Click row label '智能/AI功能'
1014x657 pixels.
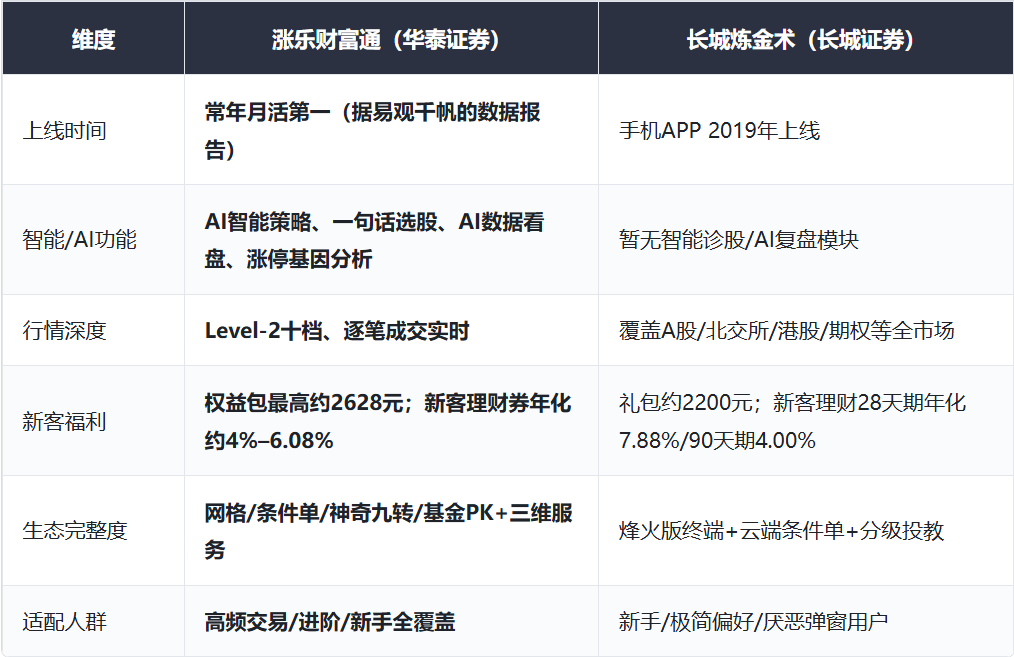93,240
